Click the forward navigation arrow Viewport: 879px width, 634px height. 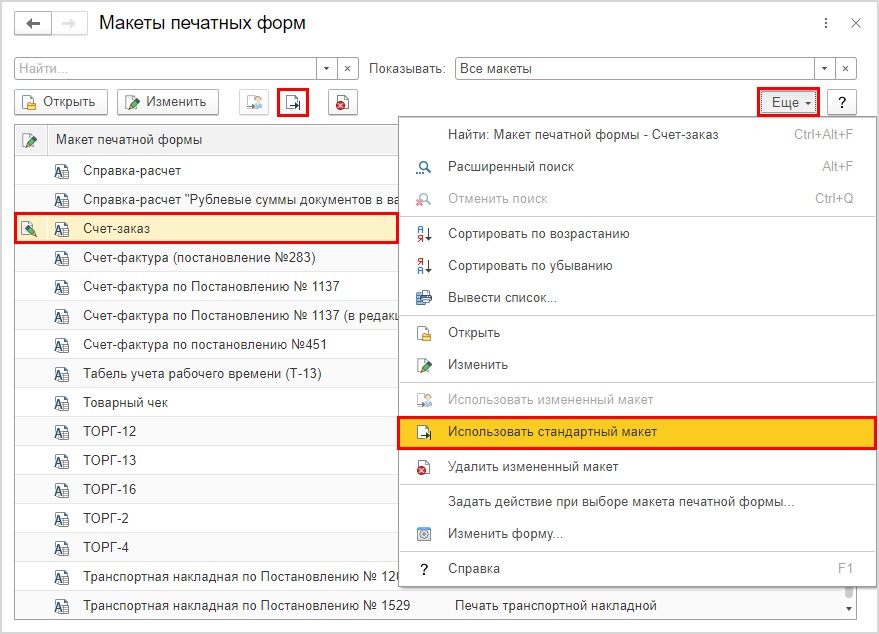coord(69,24)
